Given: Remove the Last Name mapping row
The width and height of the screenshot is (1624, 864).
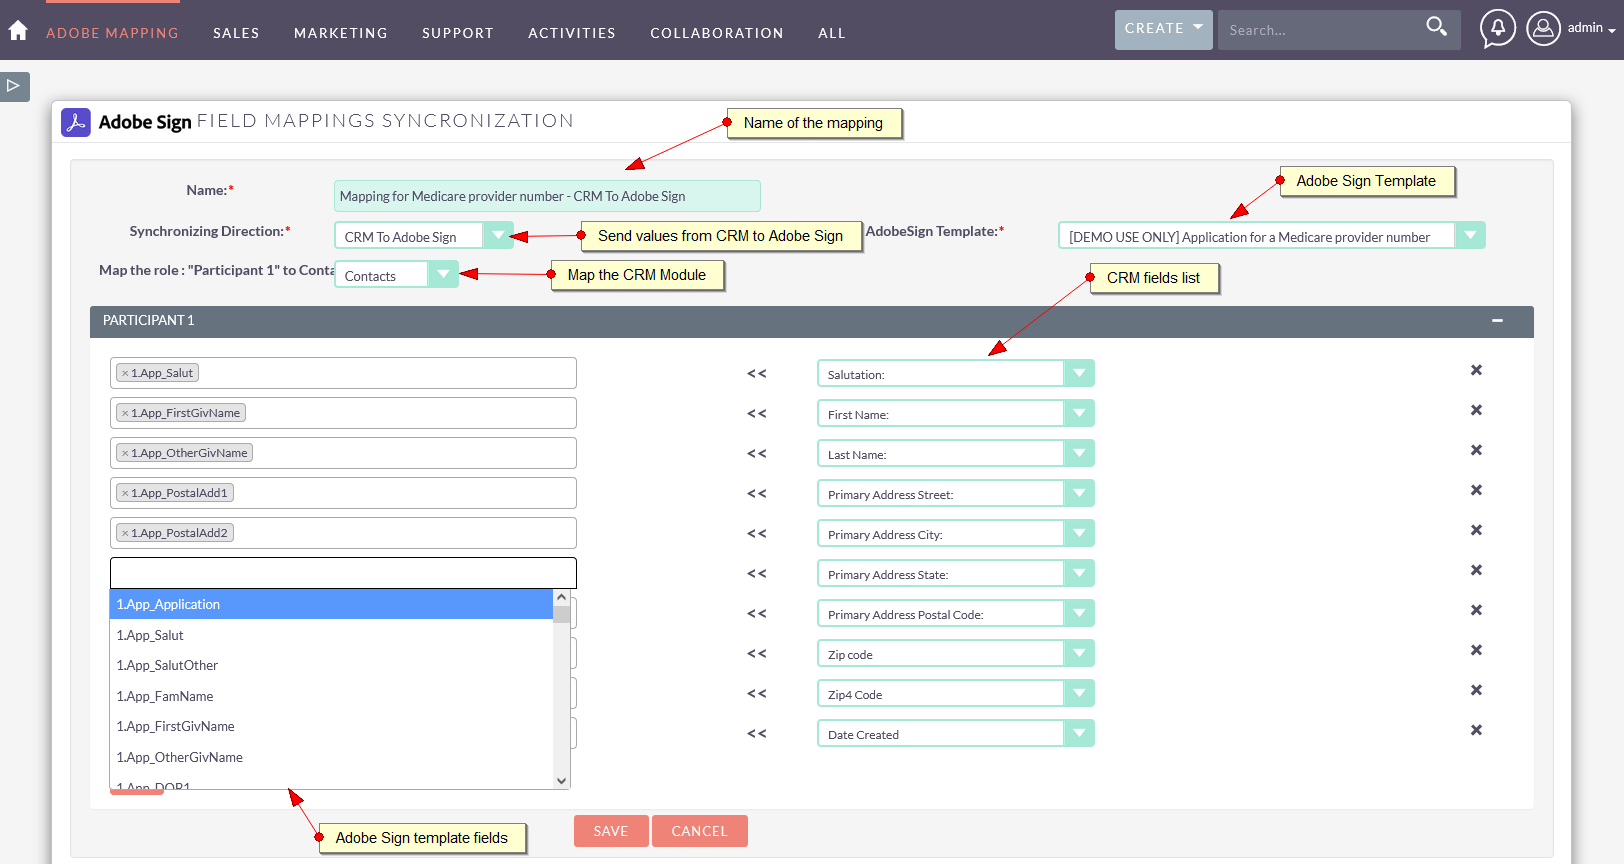Looking at the screenshot, I should (1476, 450).
